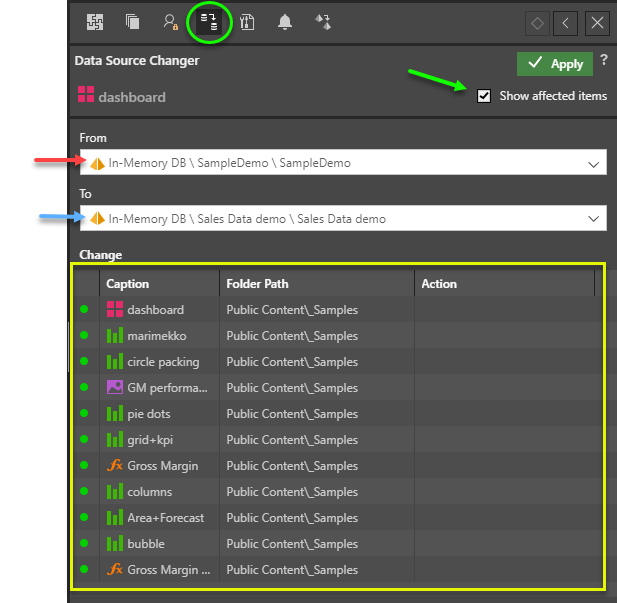Select the Gross Margin formula row
The image size is (617, 603).
tap(162, 466)
